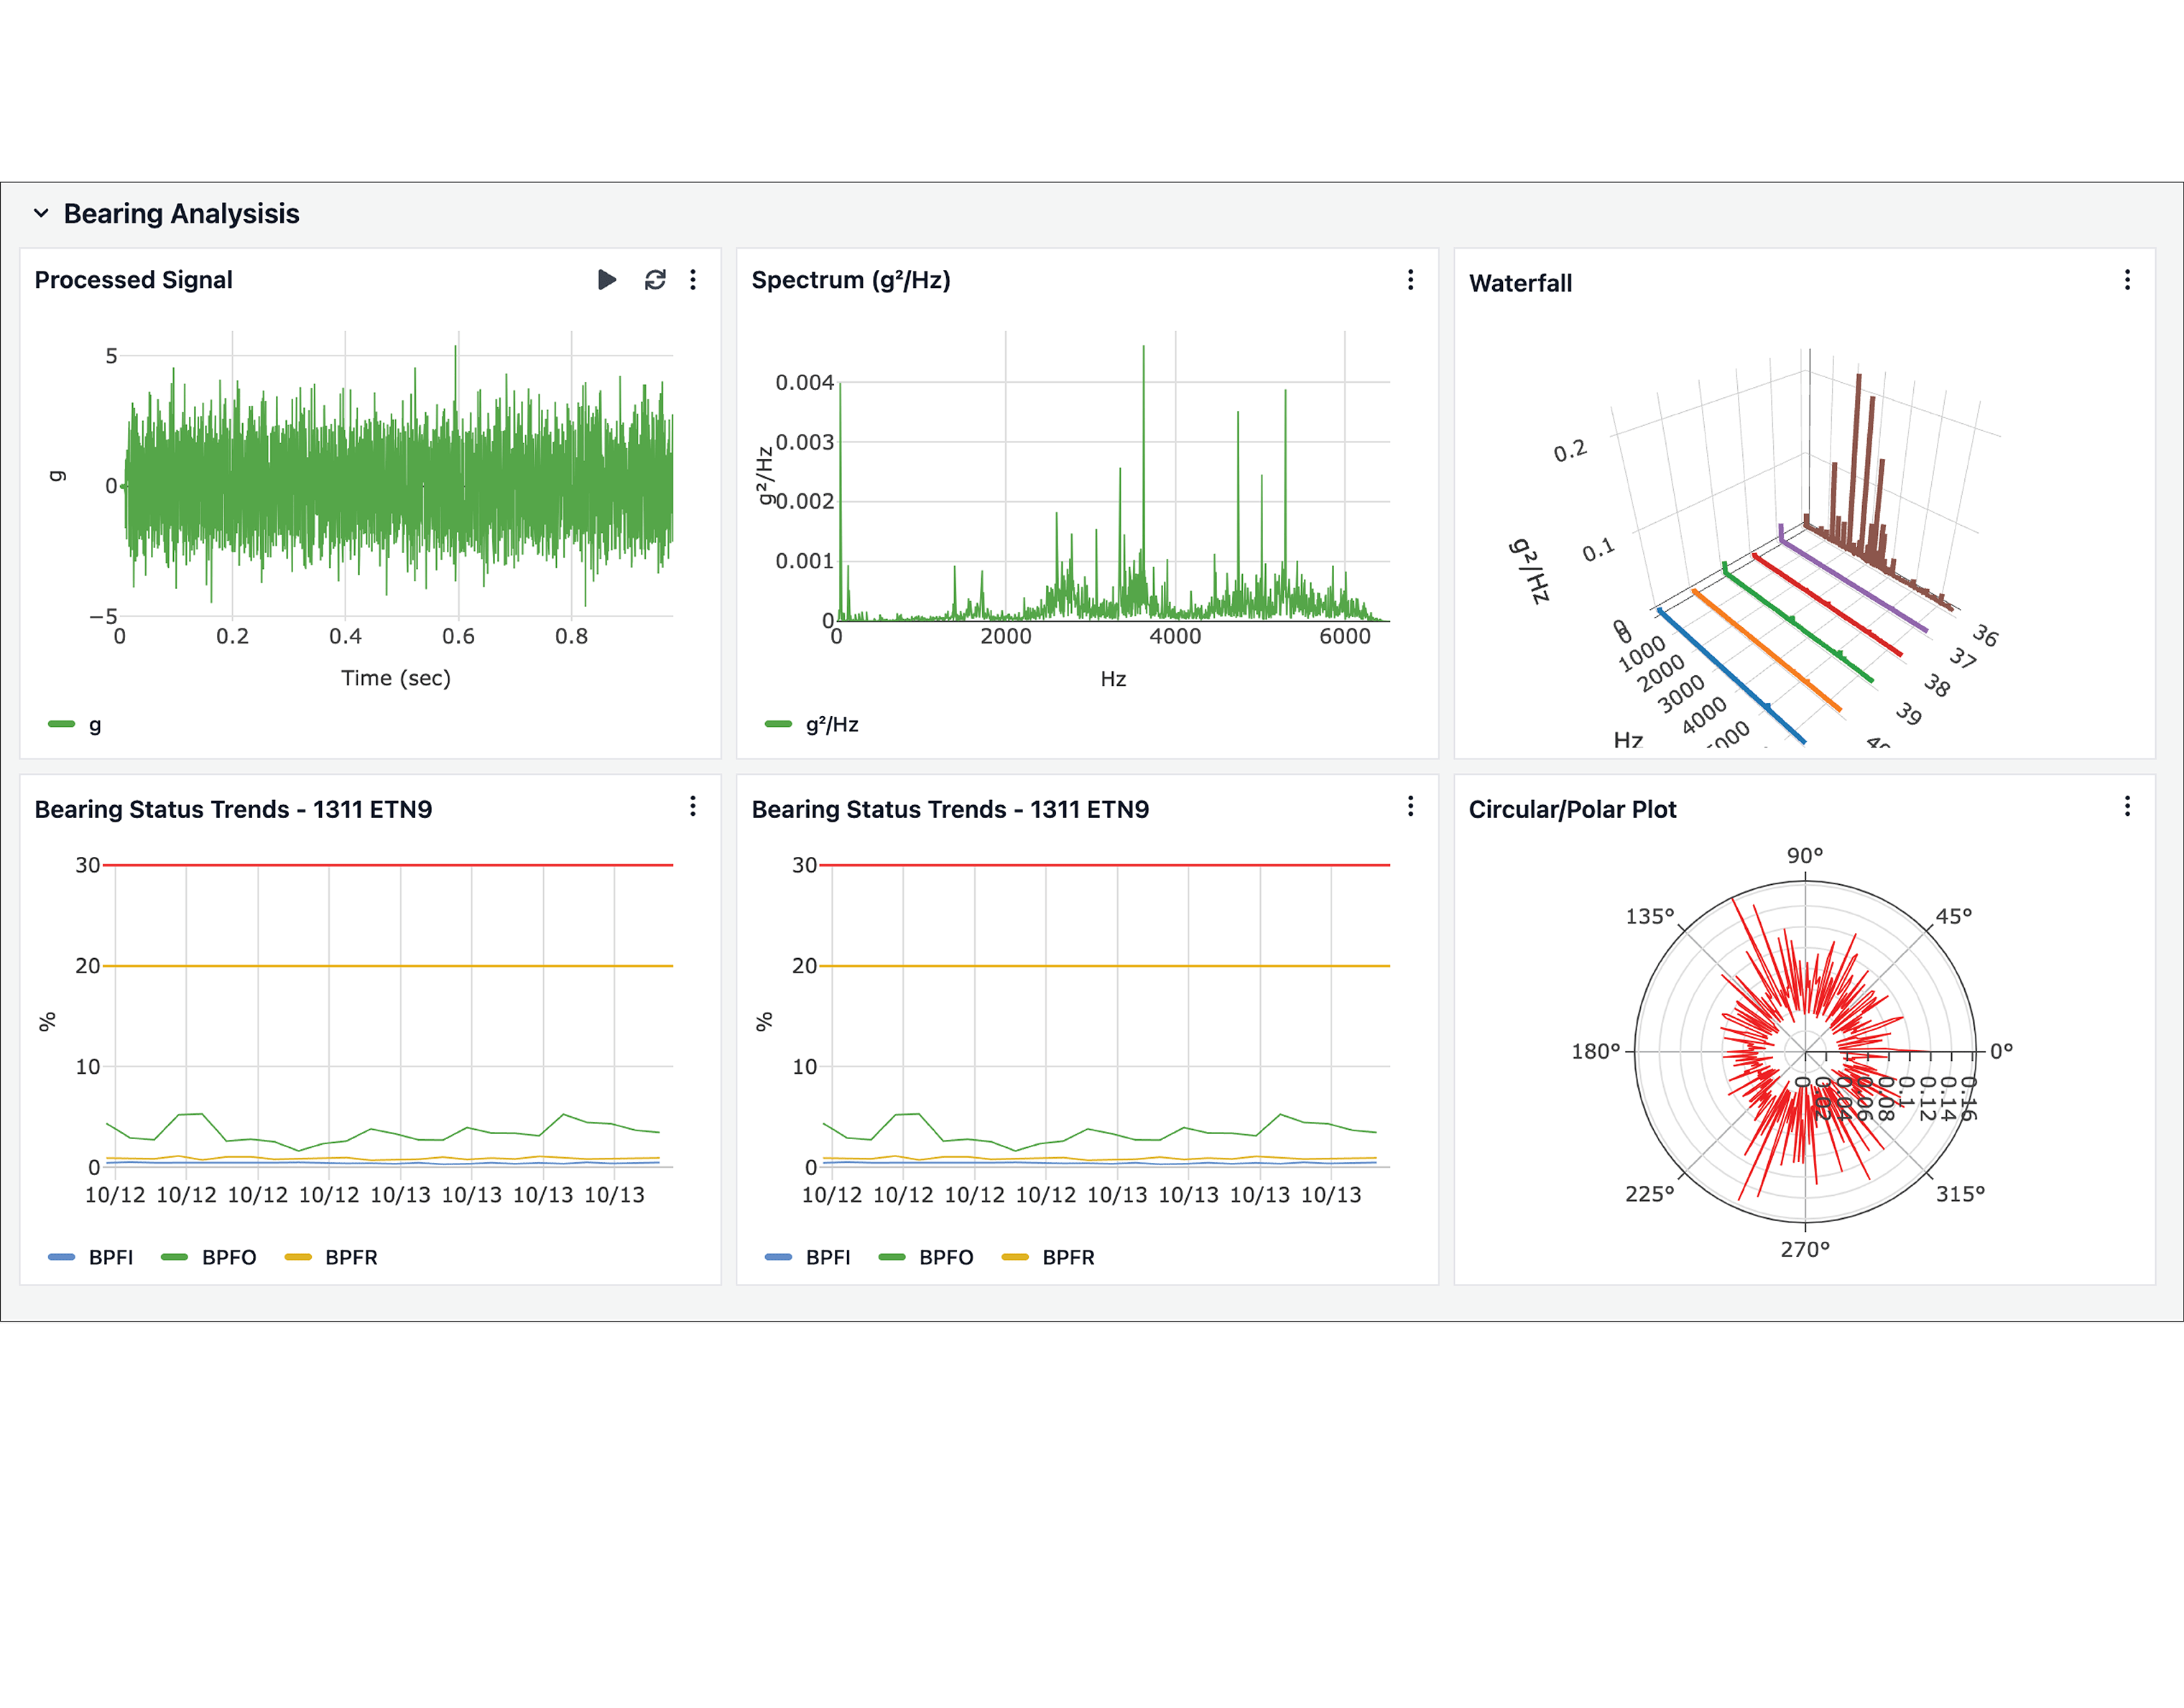
Task: Open left Bearing Status Trends kebab menu
Action: pos(693,806)
